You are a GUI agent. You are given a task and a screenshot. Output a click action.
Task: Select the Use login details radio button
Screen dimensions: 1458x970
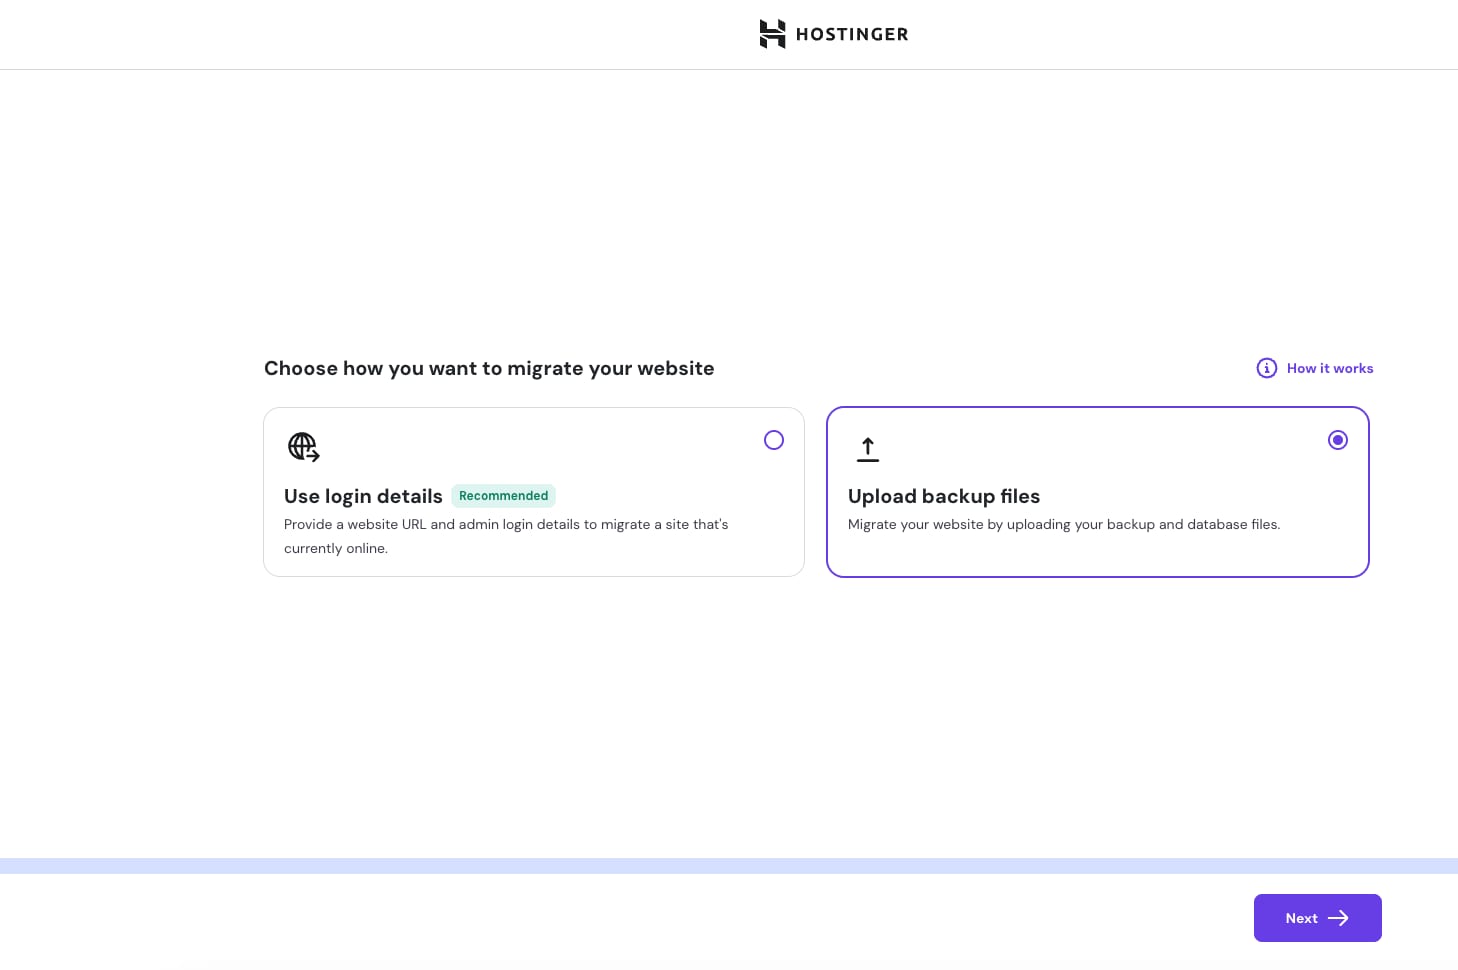773,440
